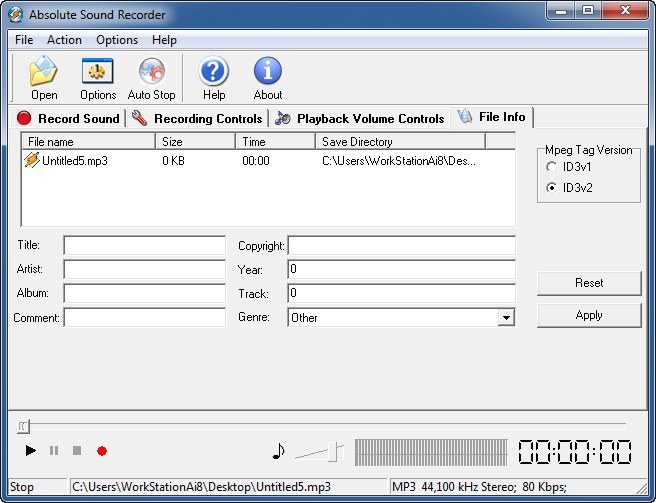
Task: Click the Stop status bar text
Action: [22, 487]
